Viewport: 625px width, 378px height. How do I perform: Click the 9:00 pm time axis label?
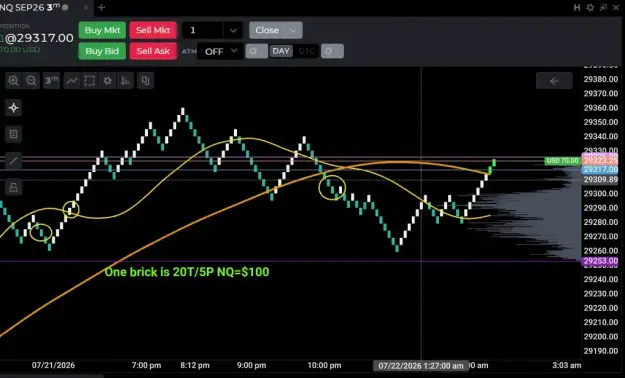click(251, 365)
